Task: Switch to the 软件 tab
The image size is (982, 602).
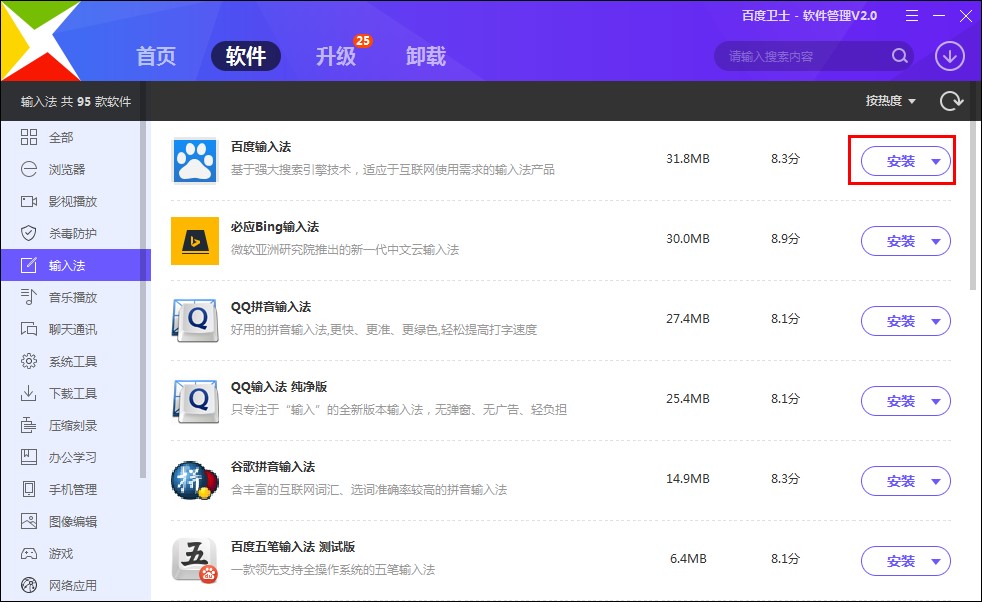Action: [x=246, y=56]
